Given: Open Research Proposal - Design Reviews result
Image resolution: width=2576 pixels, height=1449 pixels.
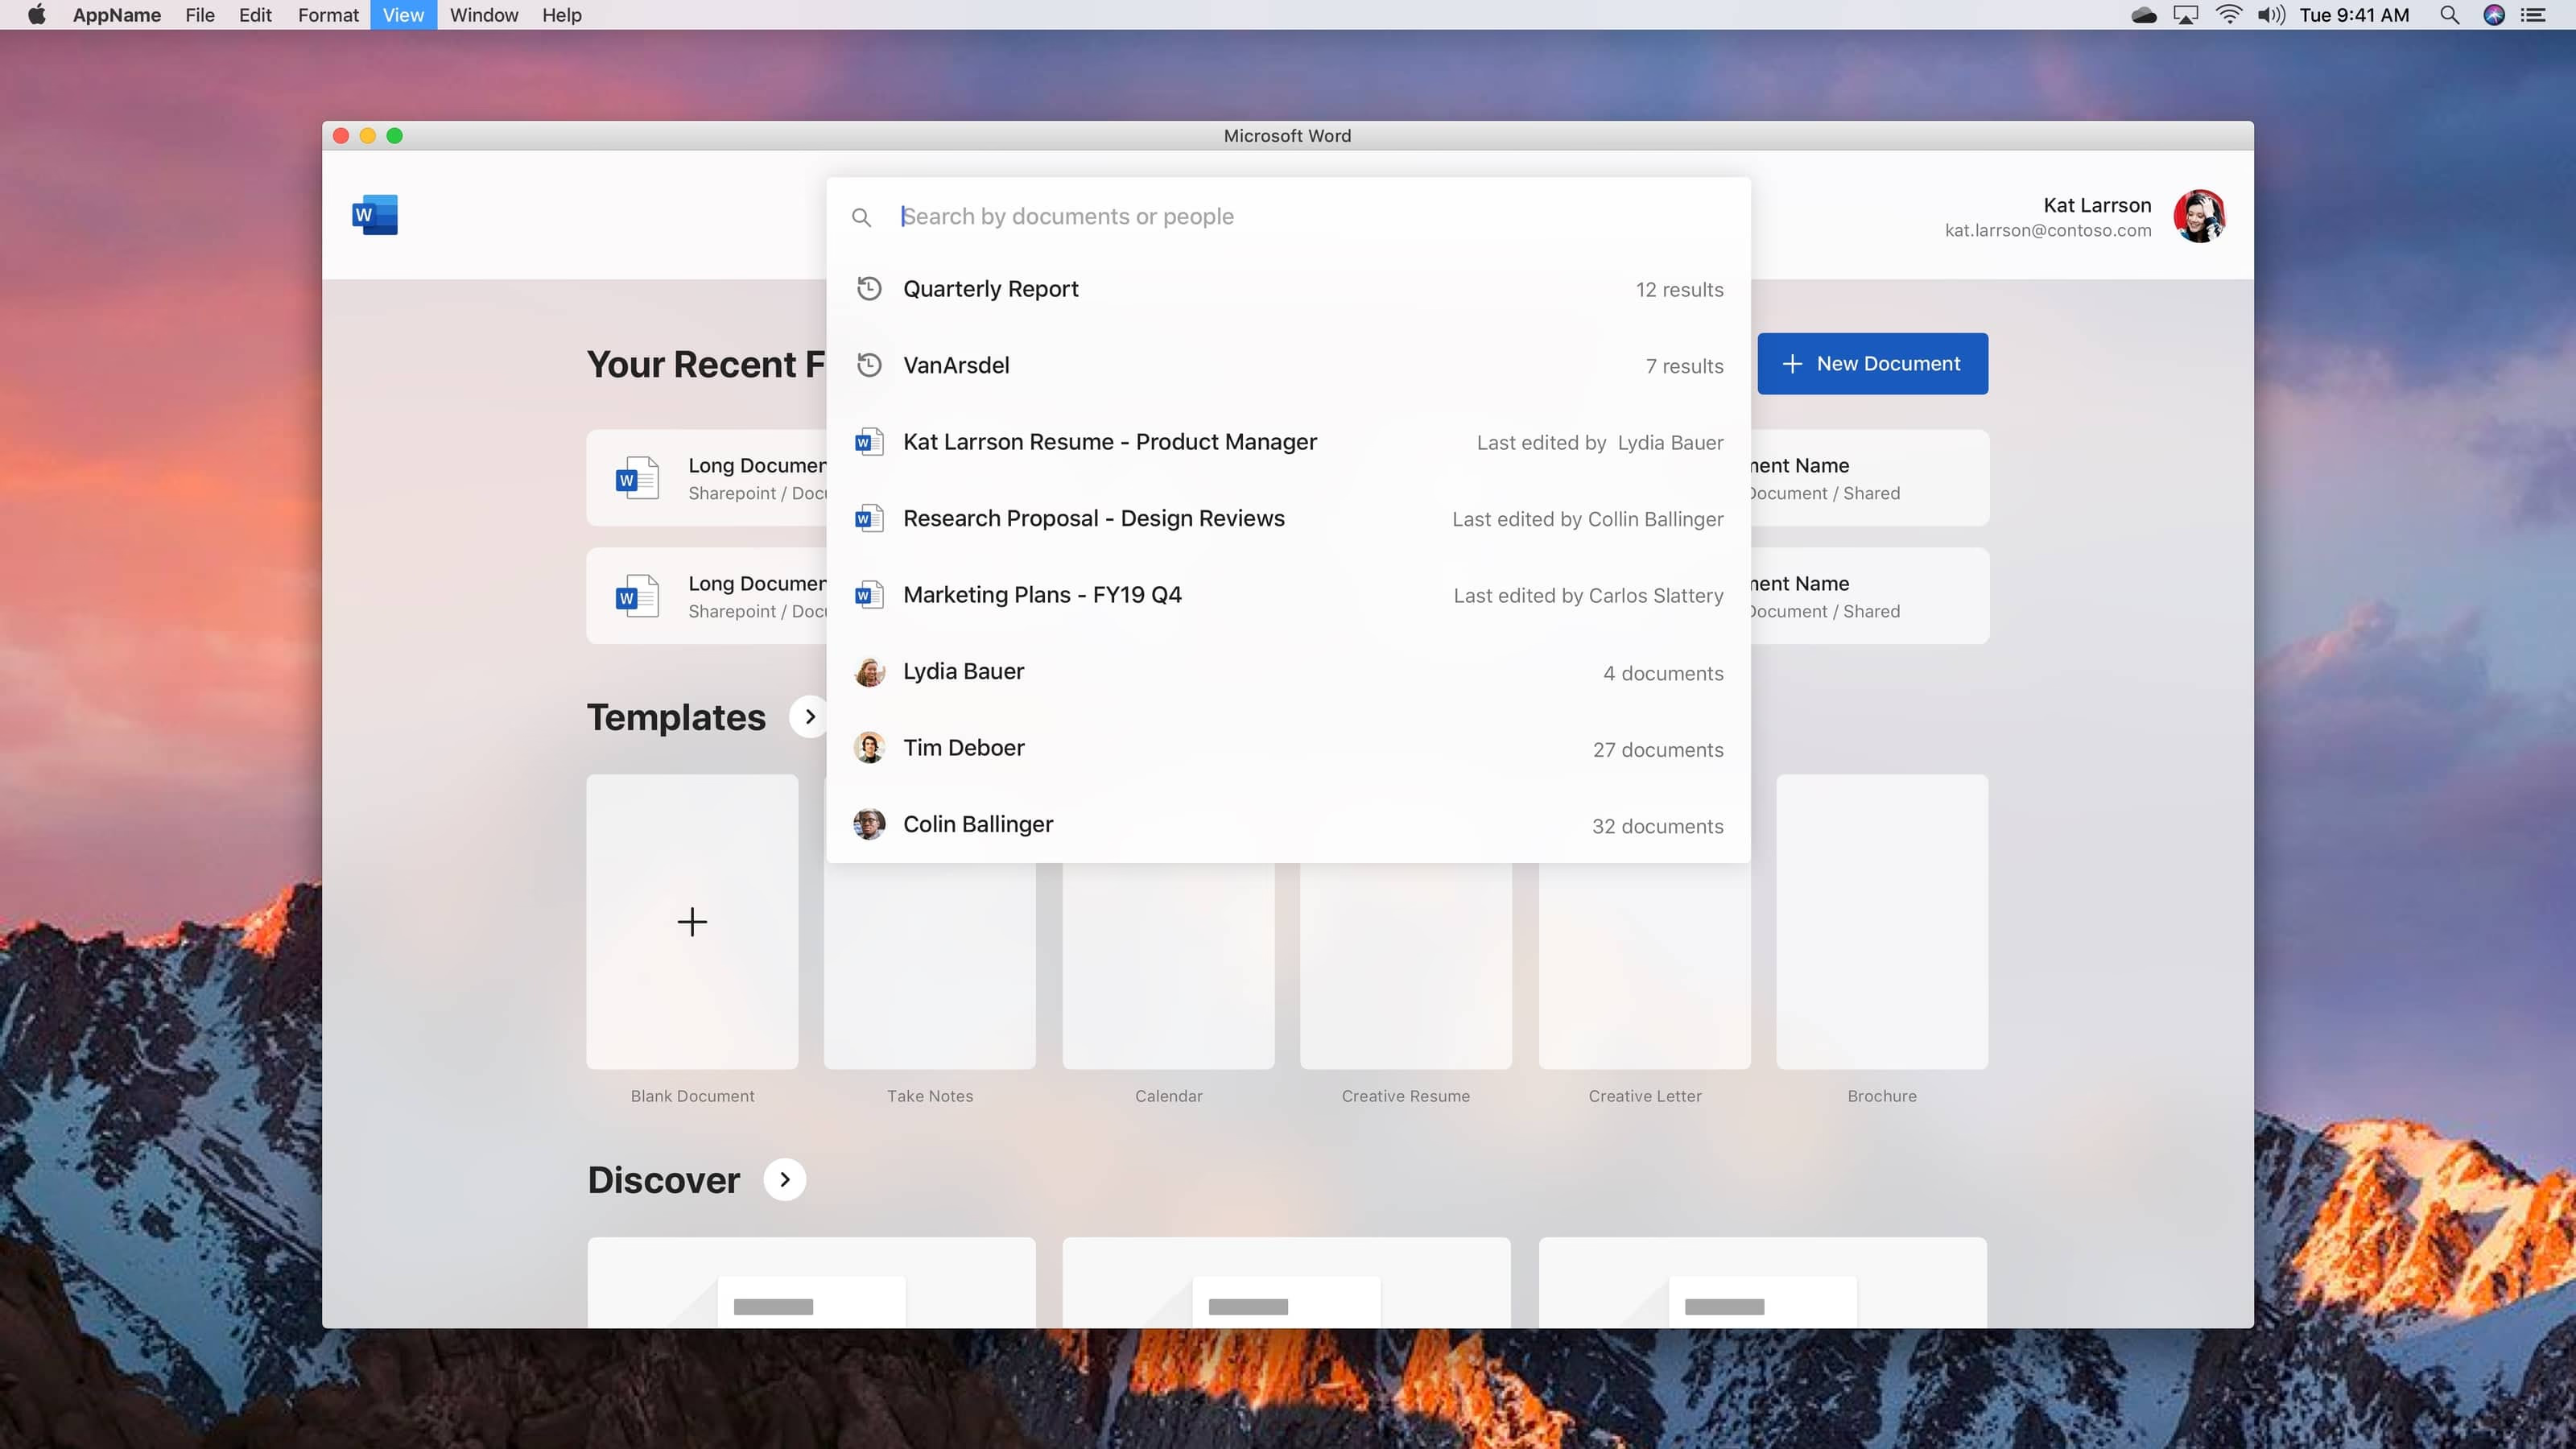Looking at the screenshot, I should [x=1093, y=519].
